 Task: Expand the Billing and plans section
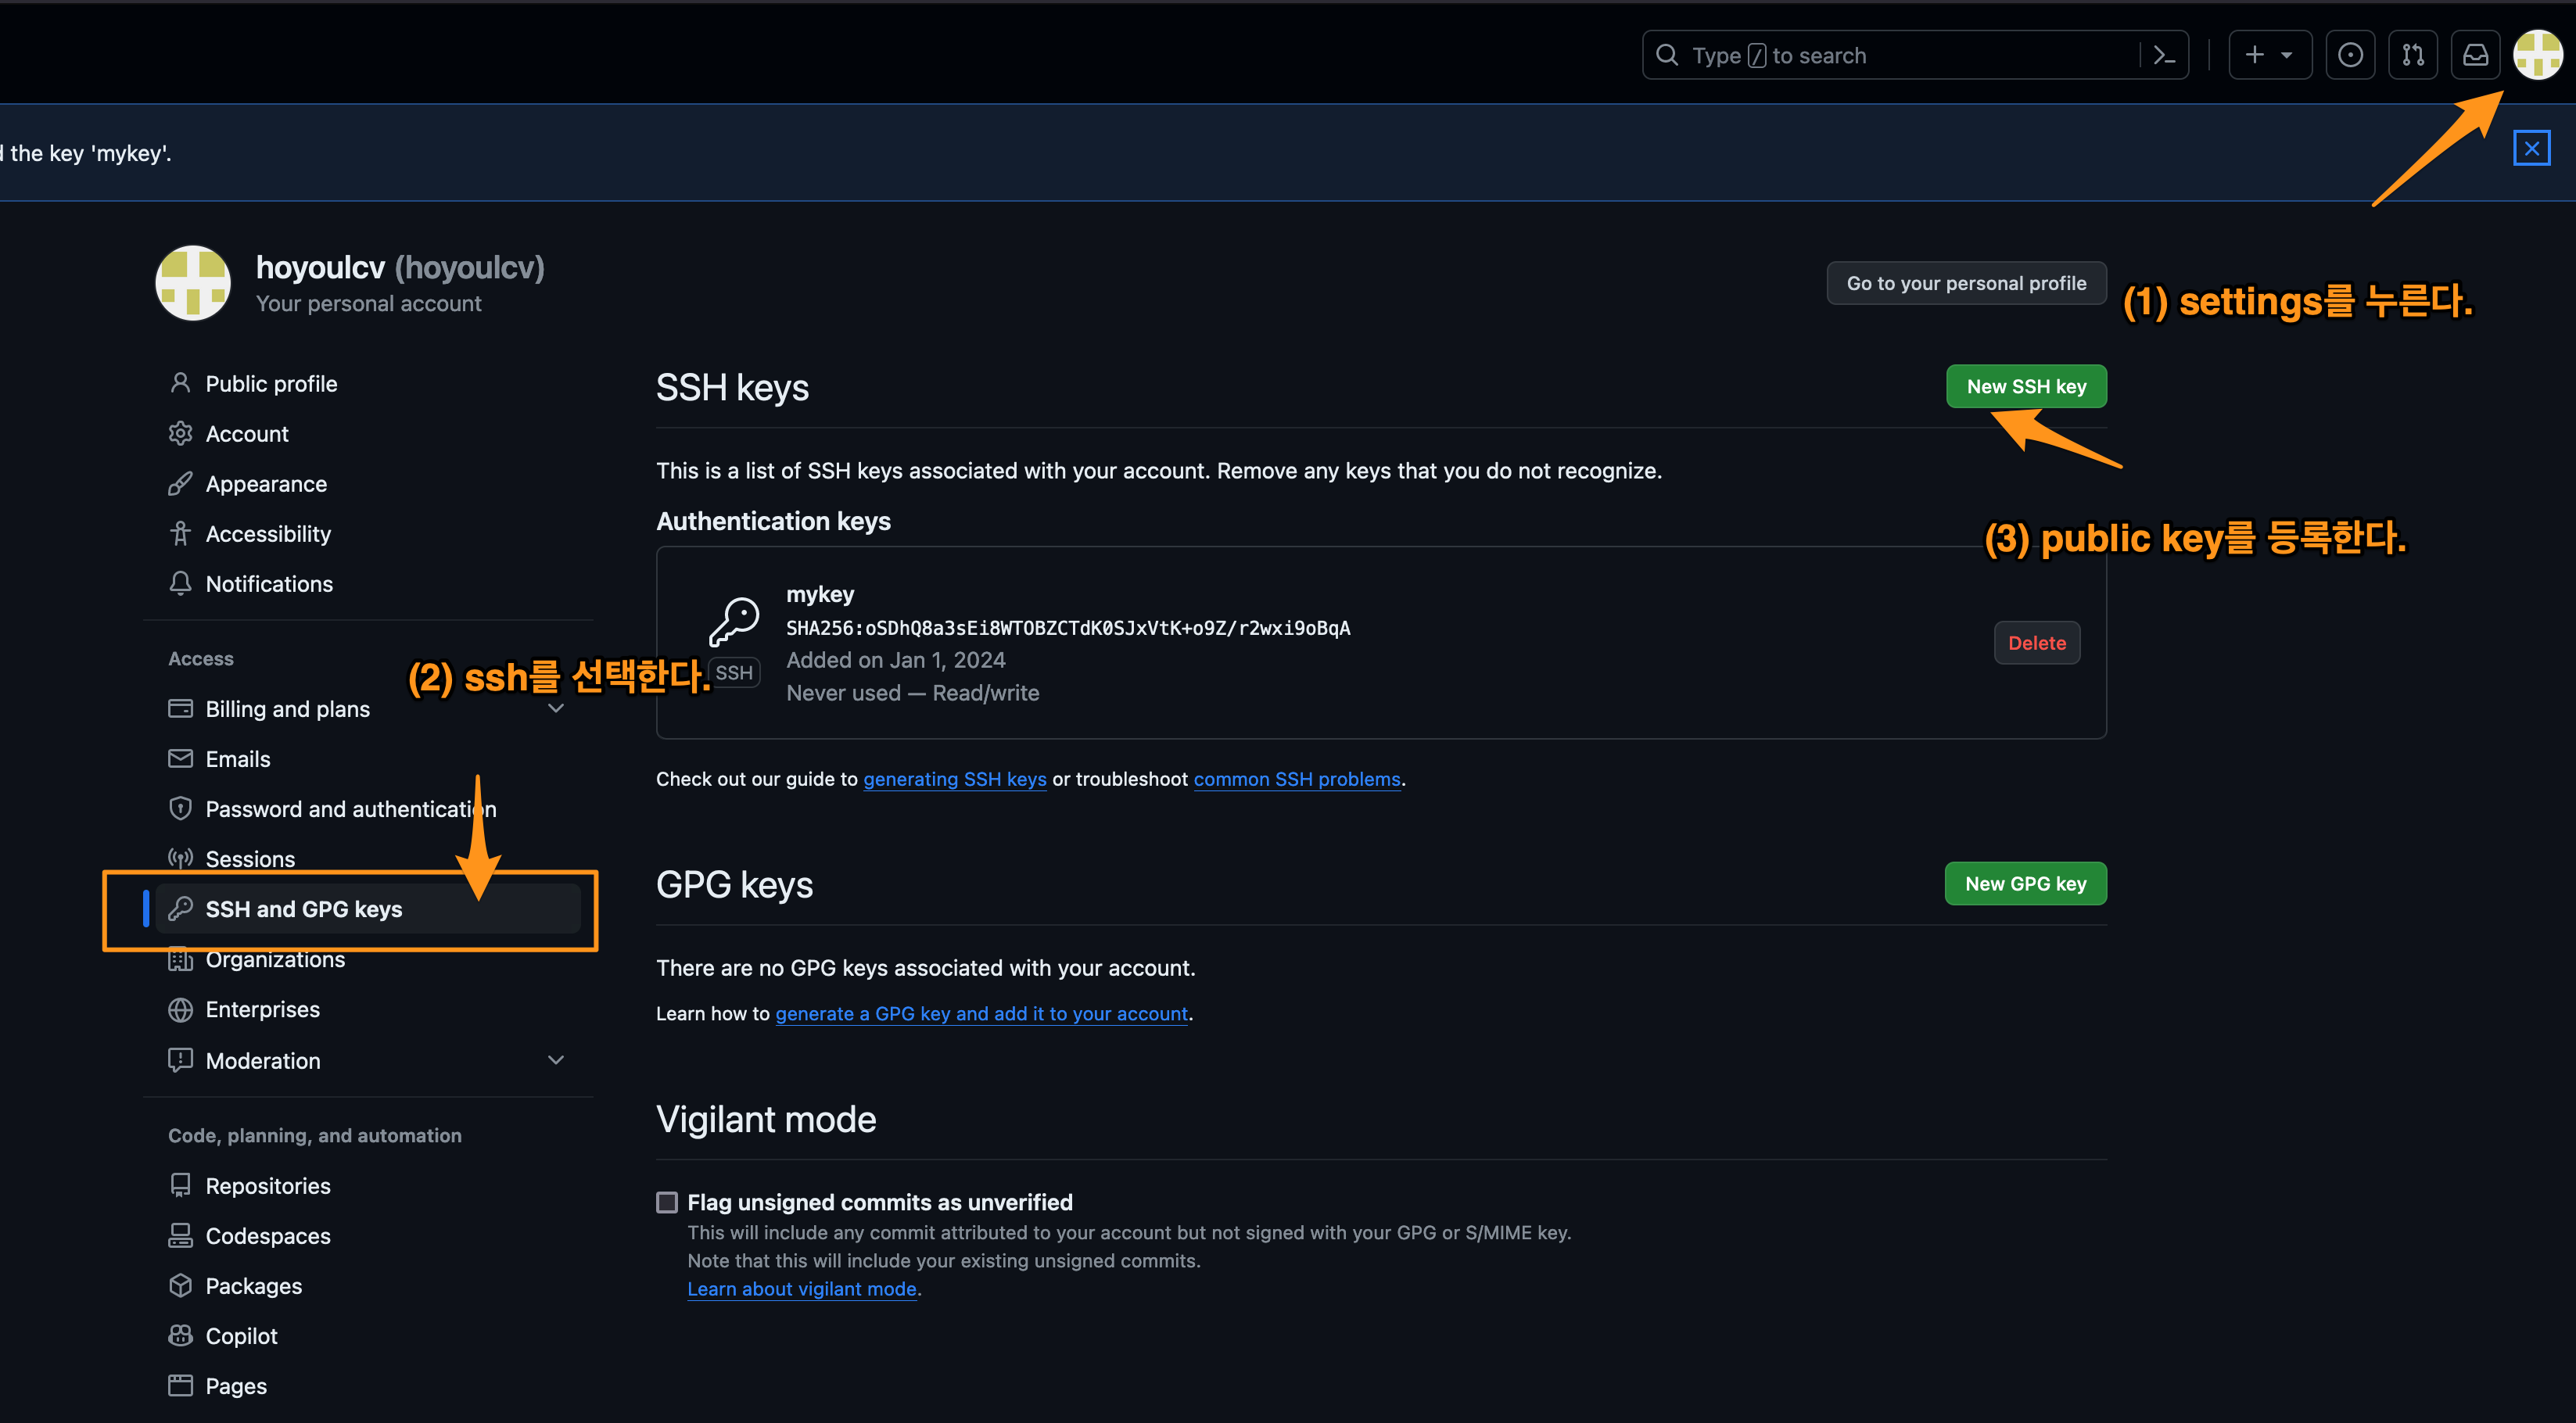[557, 708]
